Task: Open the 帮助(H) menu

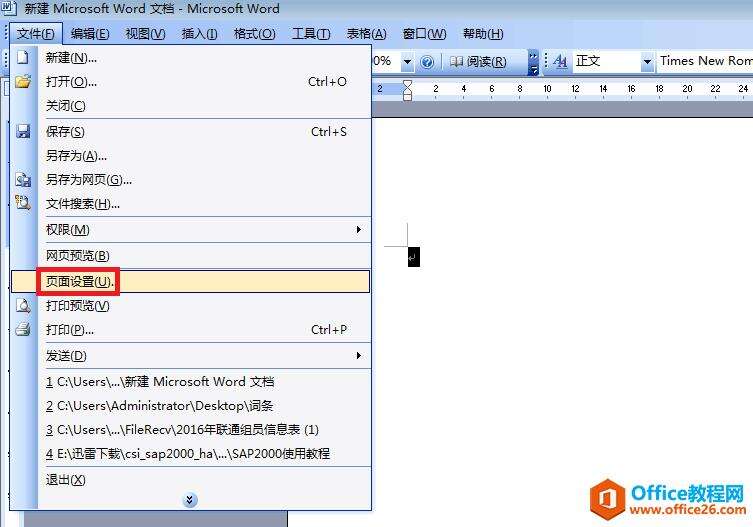Action: 483,34
